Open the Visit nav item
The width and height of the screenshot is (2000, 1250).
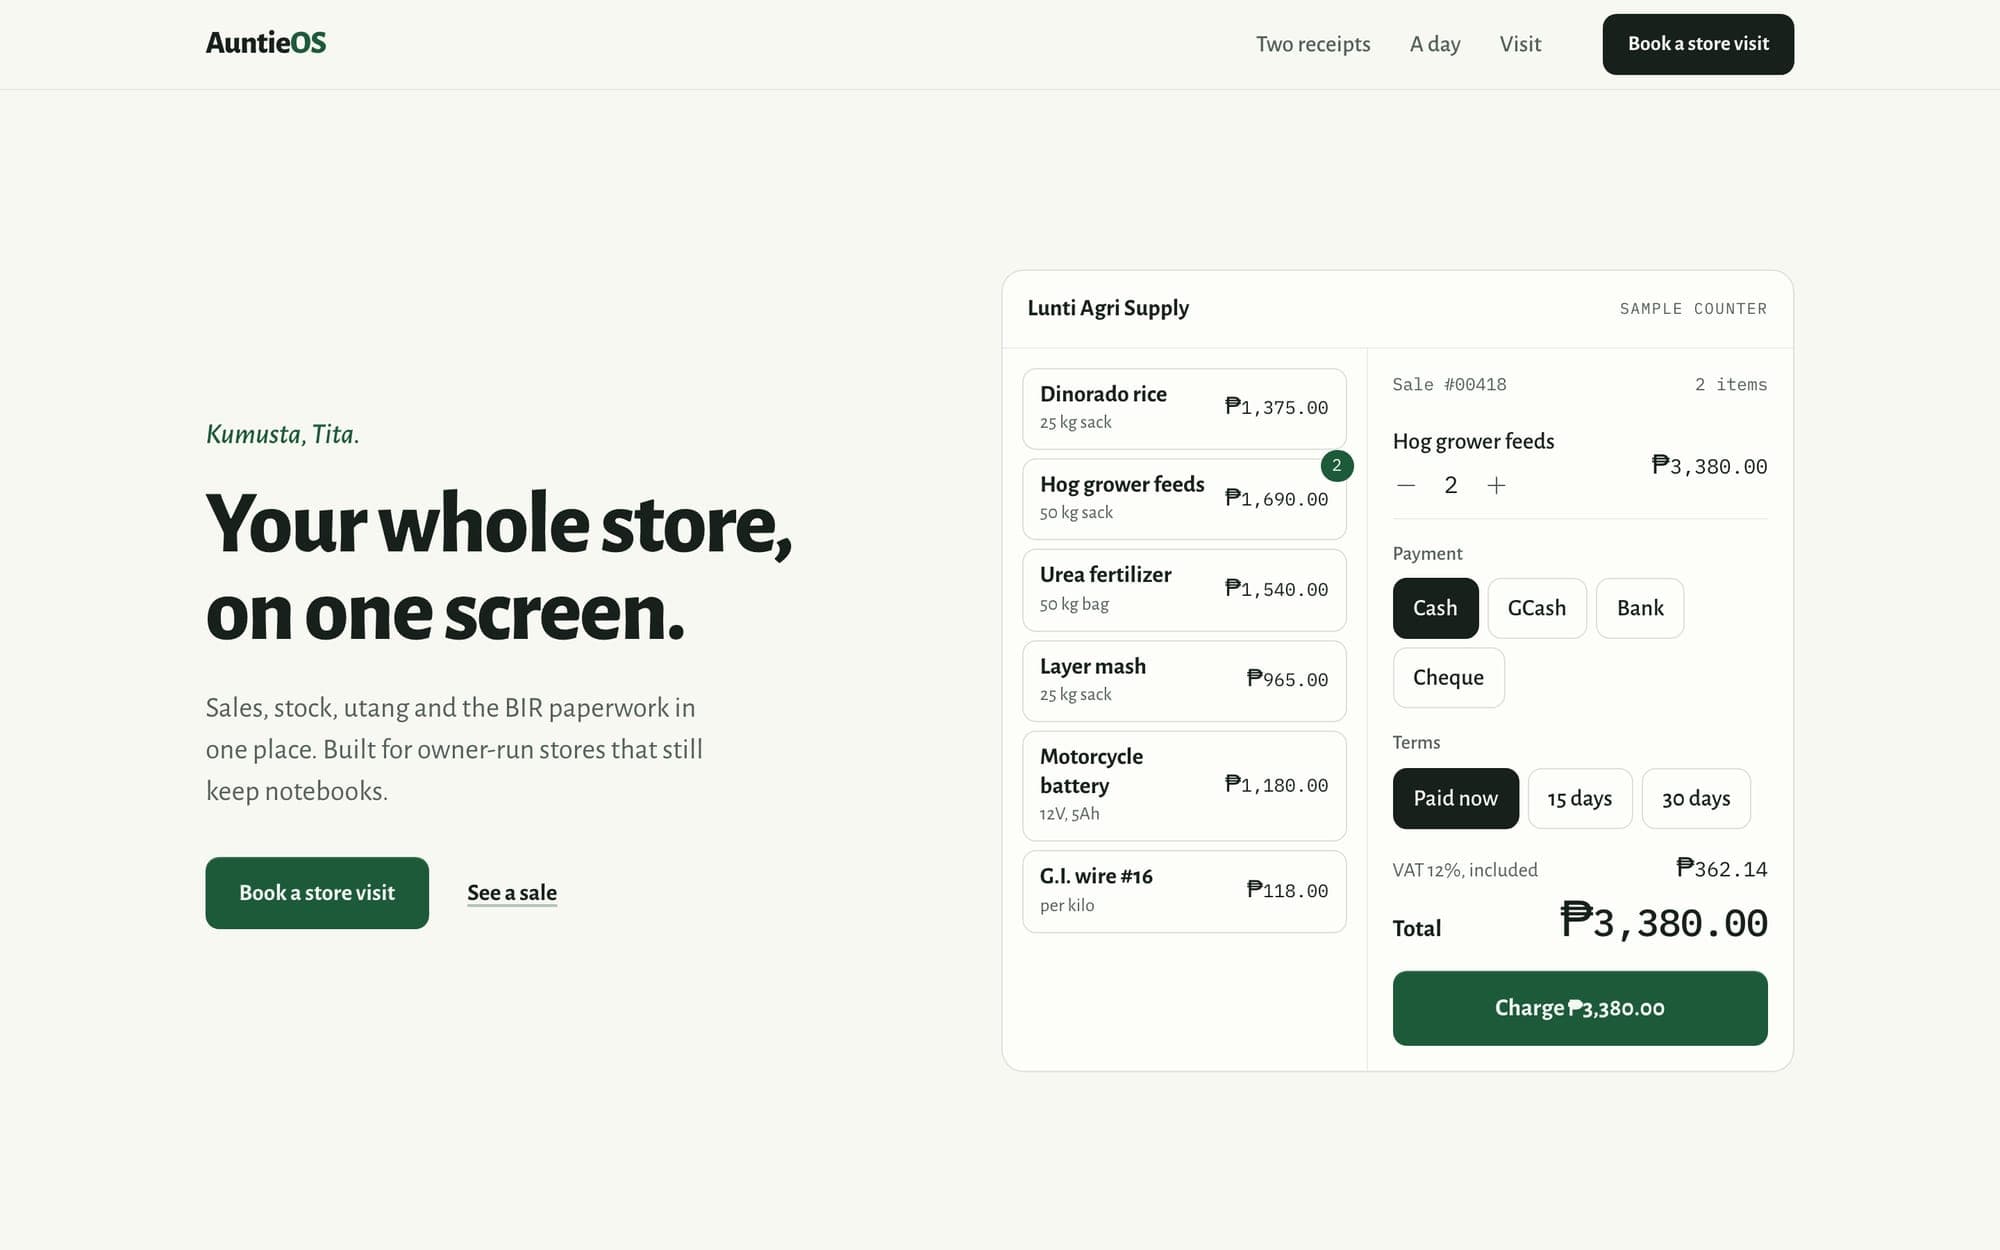[1520, 44]
